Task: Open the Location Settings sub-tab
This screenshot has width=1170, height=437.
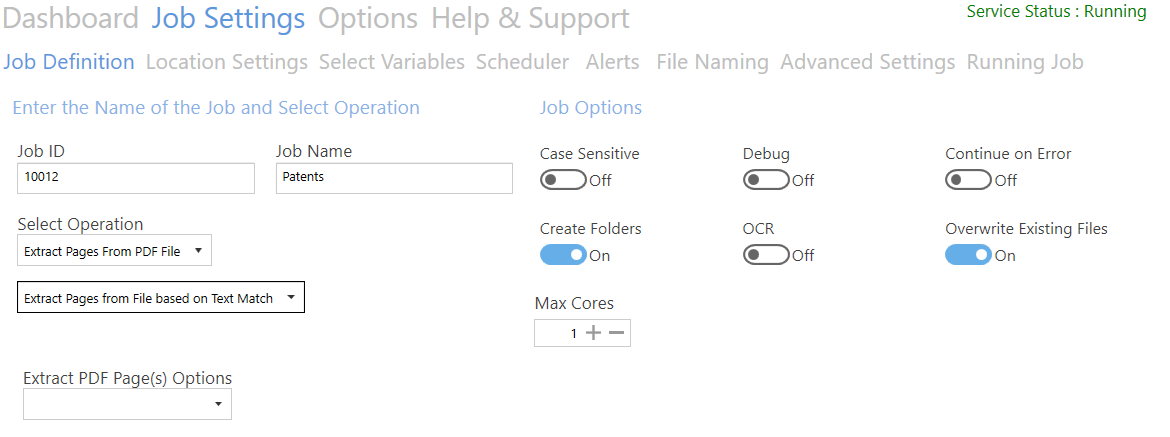Action: [226, 62]
